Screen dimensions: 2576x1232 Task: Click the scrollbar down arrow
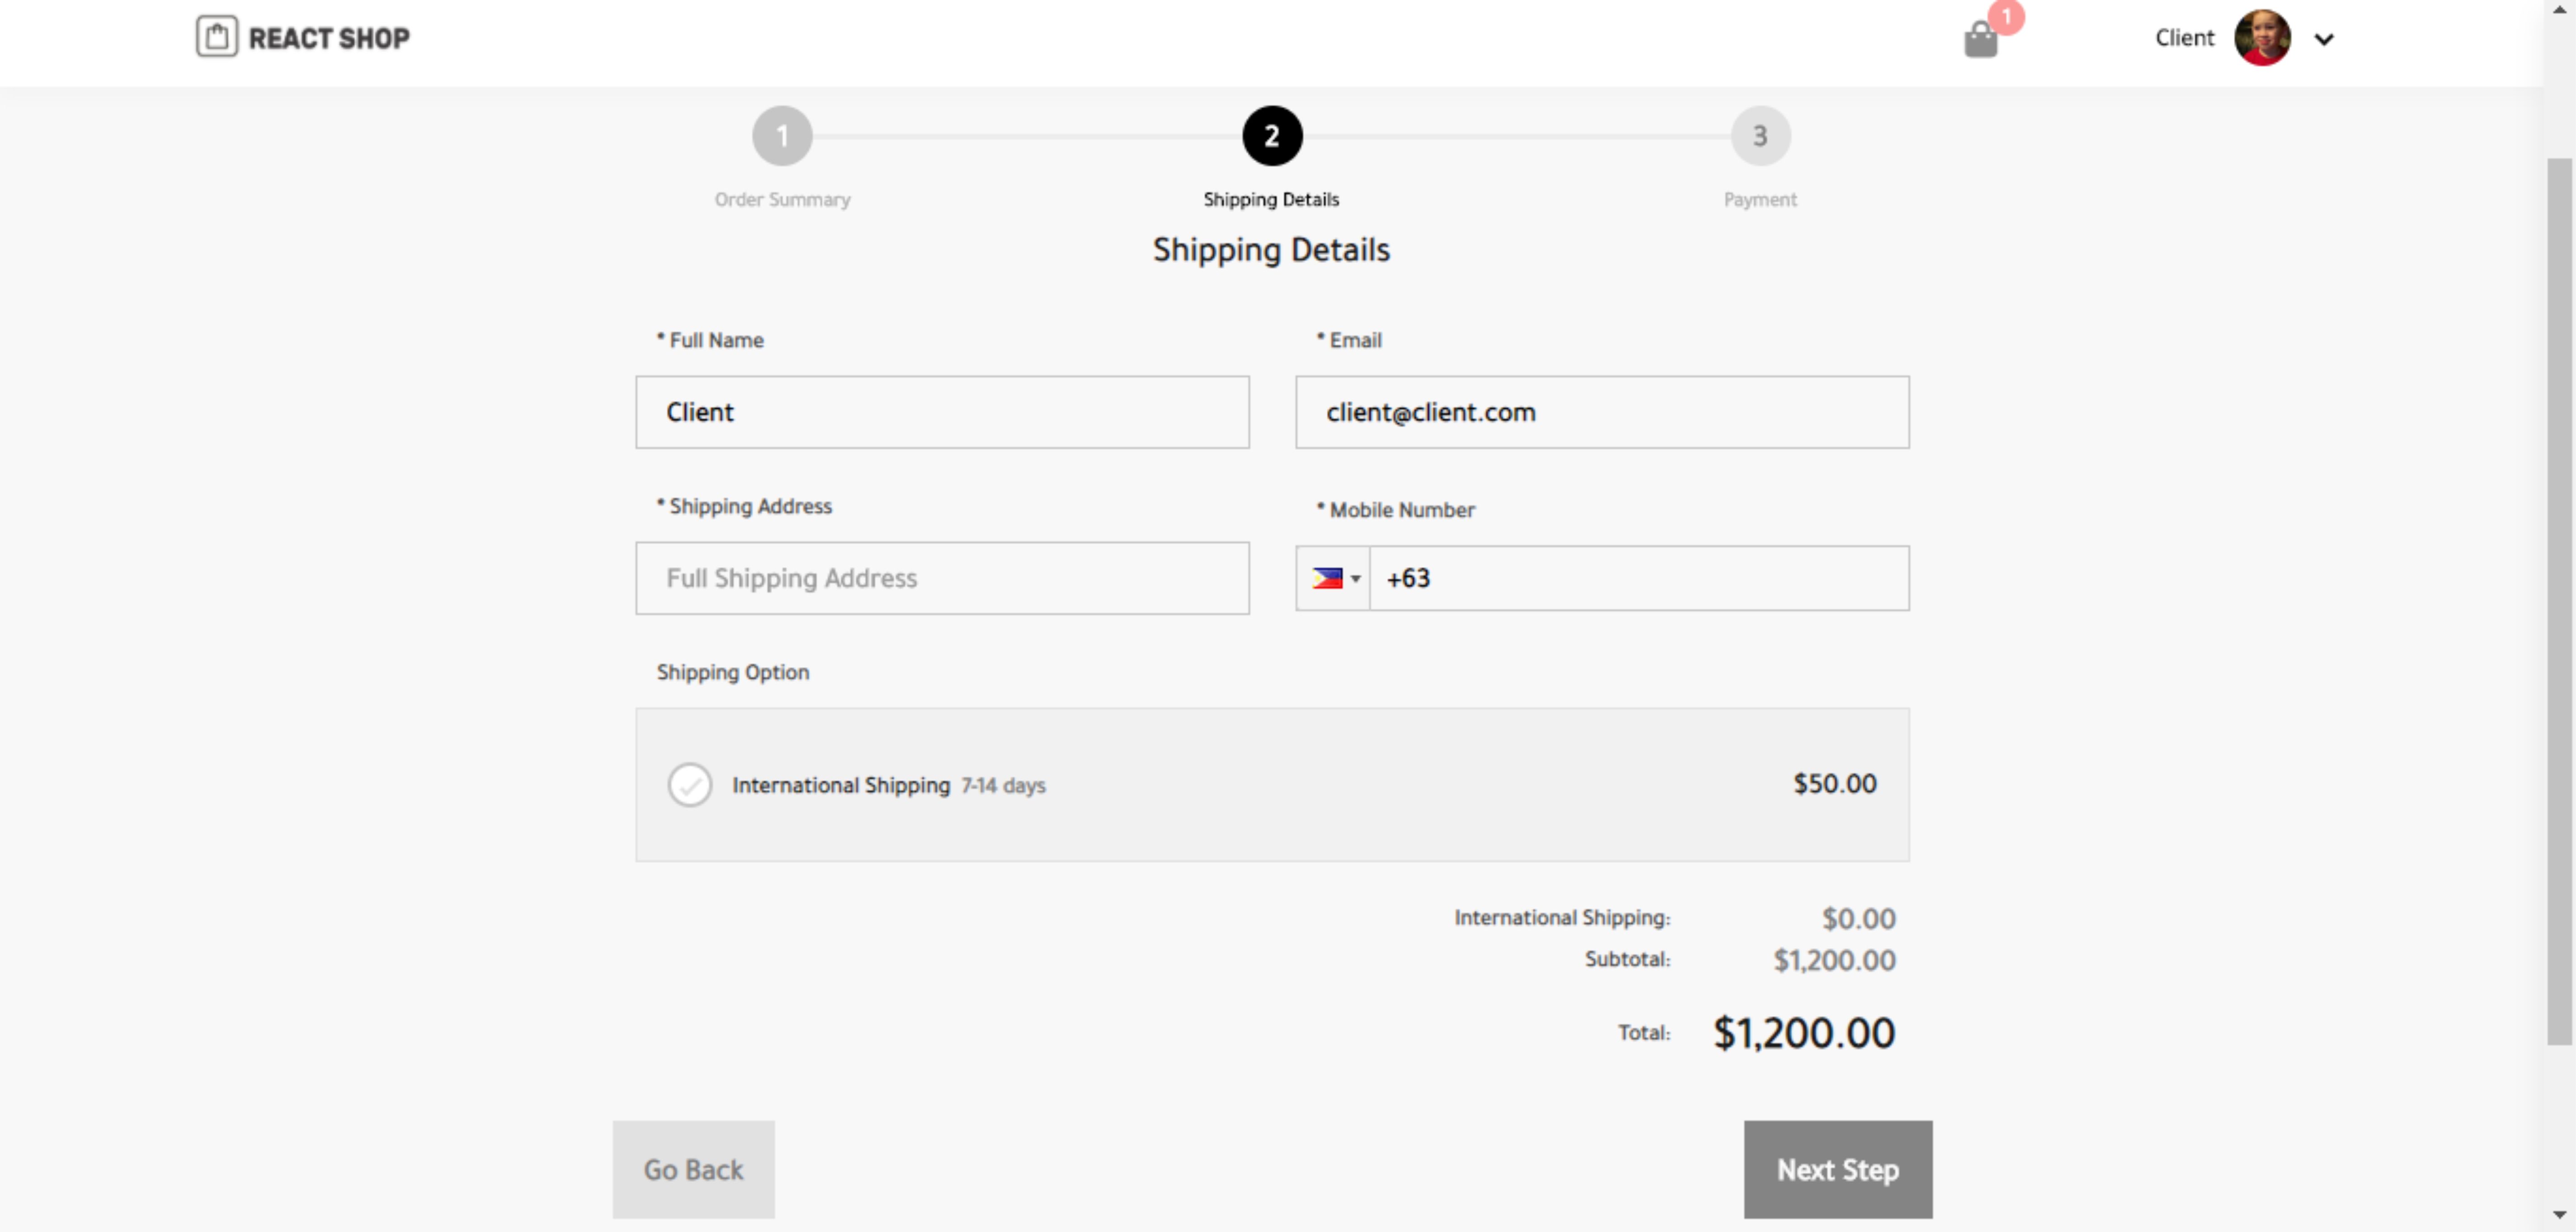[2560, 1214]
